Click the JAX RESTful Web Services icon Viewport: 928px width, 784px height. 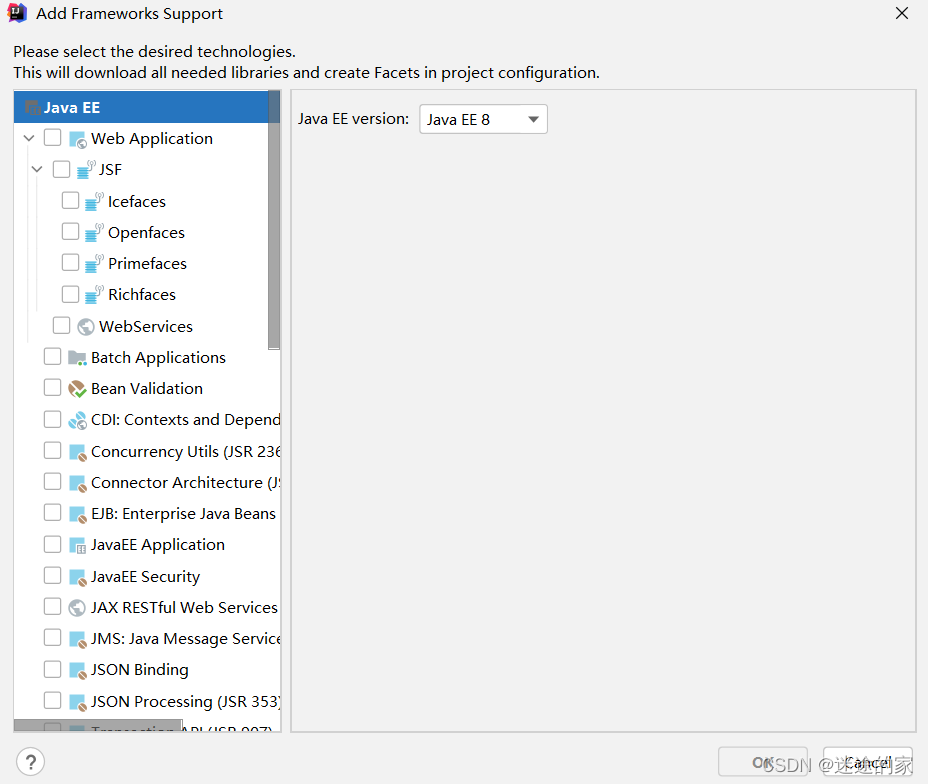click(77, 608)
